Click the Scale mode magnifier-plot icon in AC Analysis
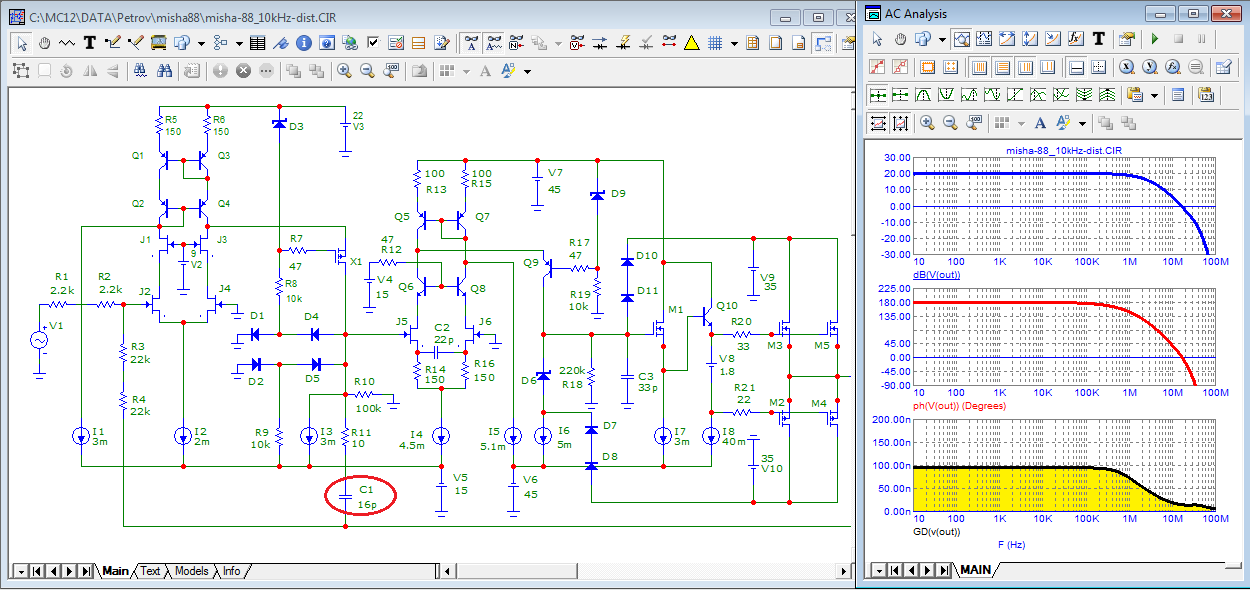The width and height of the screenshot is (1250, 590). (x=962, y=39)
